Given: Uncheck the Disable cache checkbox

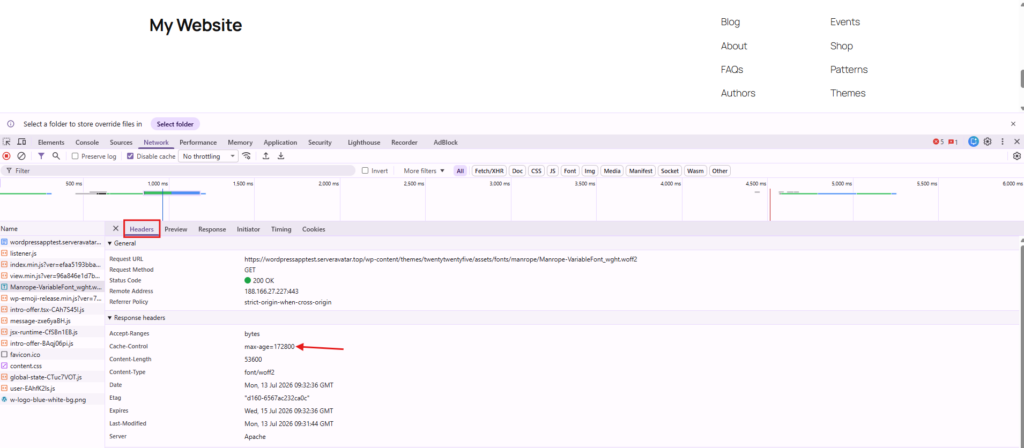Looking at the screenshot, I should [x=130, y=157].
